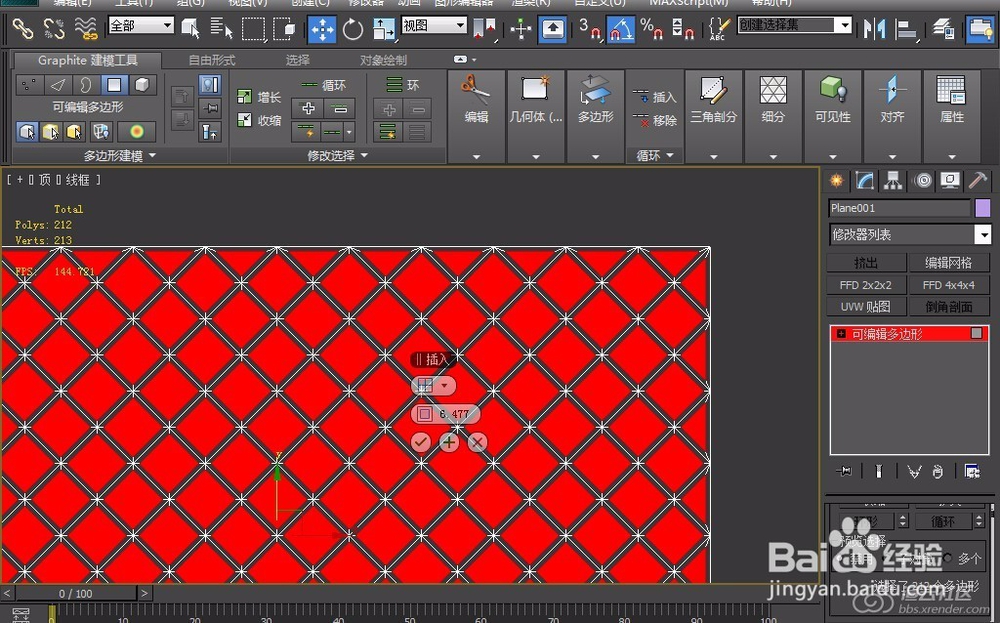The image size is (1000, 623).
Task: Click Select and Manipulate icon
Action: pyautogui.click(x=520, y=29)
